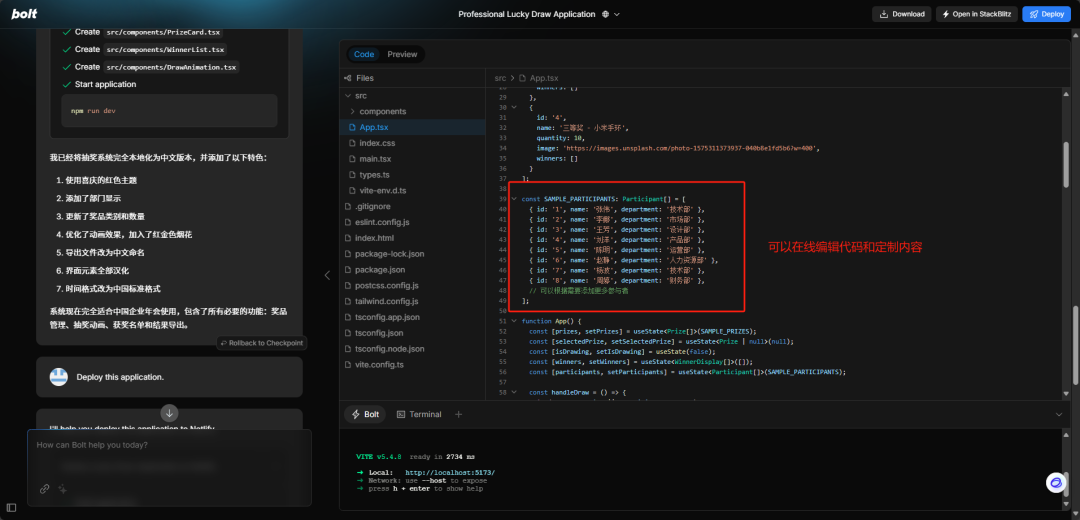Image resolution: width=1080 pixels, height=520 pixels.
Task: Open the project title dropdown chevron
Action: [617, 14]
